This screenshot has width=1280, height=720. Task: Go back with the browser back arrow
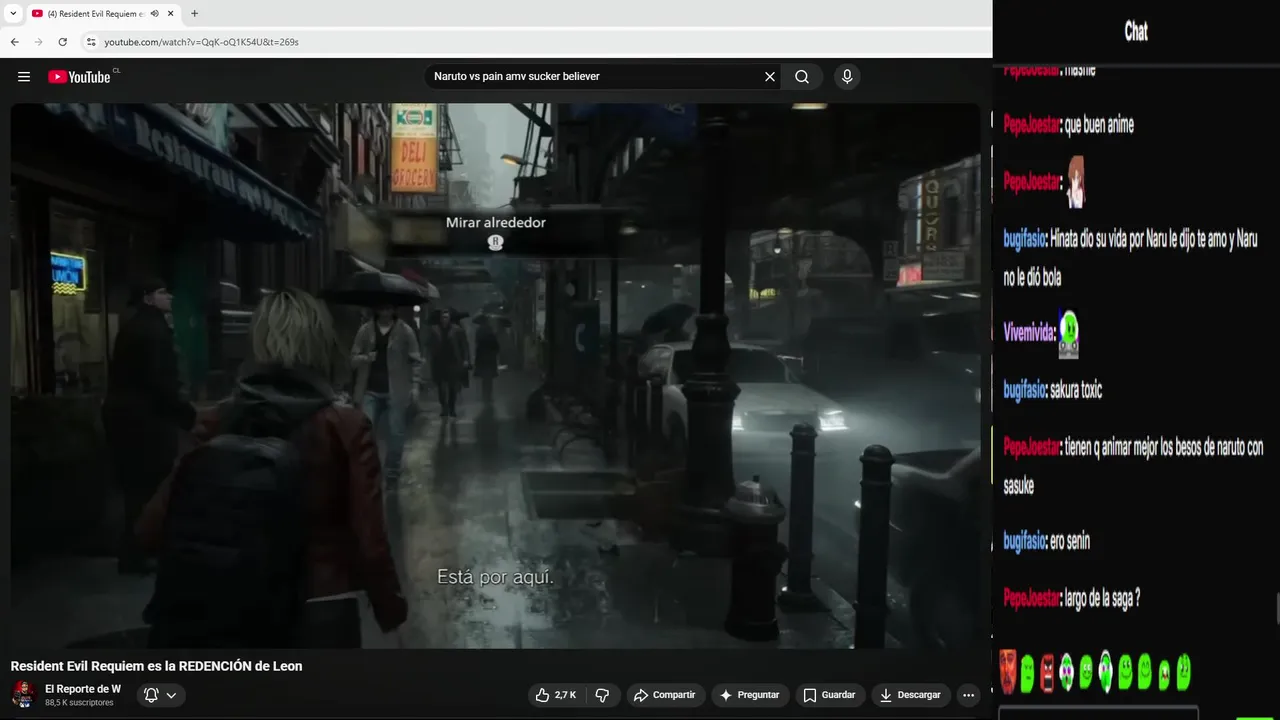click(14, 42)
